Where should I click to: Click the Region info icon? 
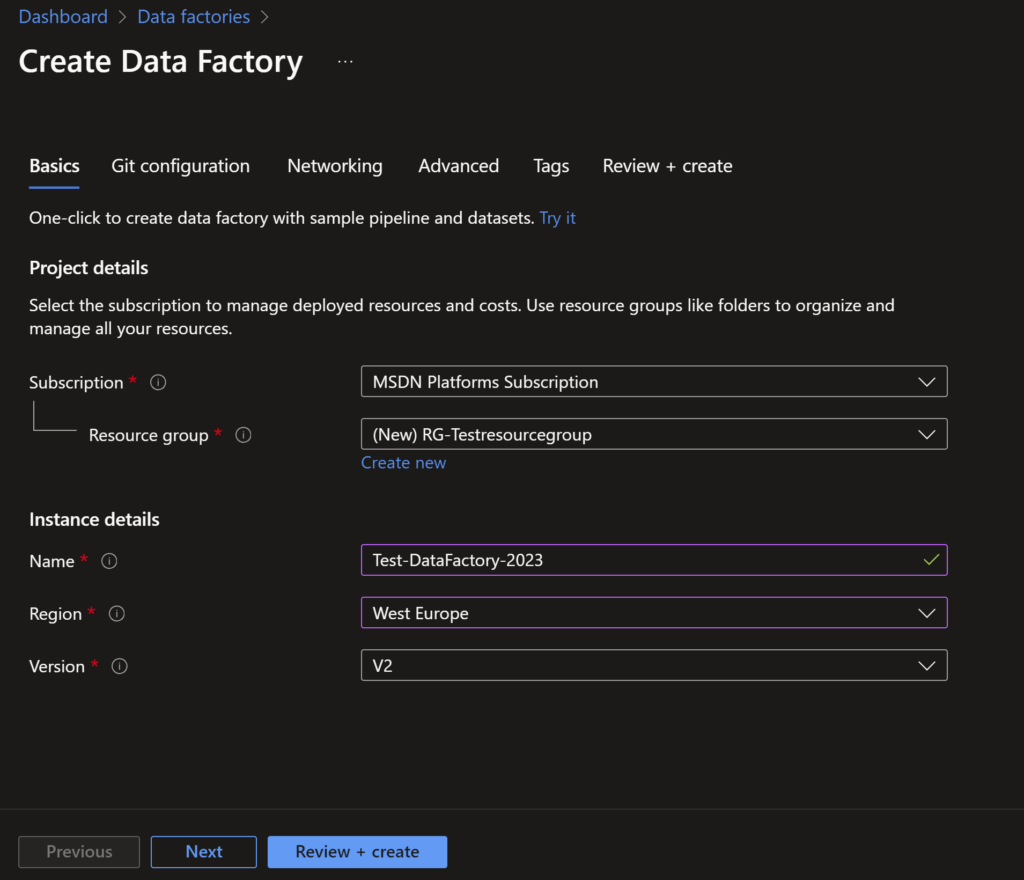coord(116,614)
